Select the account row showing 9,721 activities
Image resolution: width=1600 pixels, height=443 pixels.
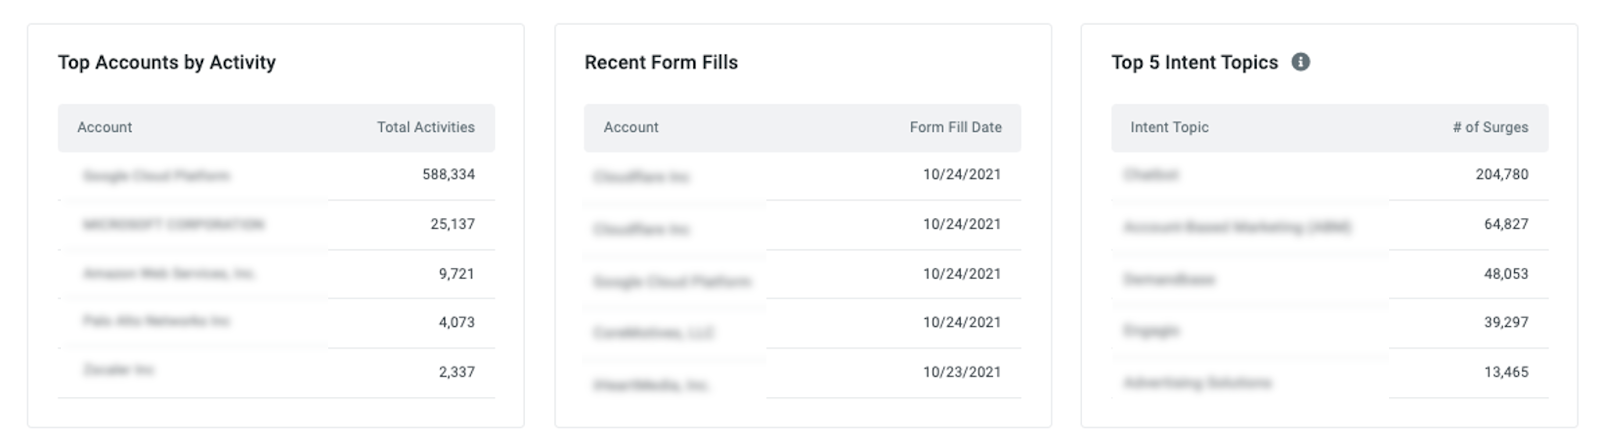point(276,273)
